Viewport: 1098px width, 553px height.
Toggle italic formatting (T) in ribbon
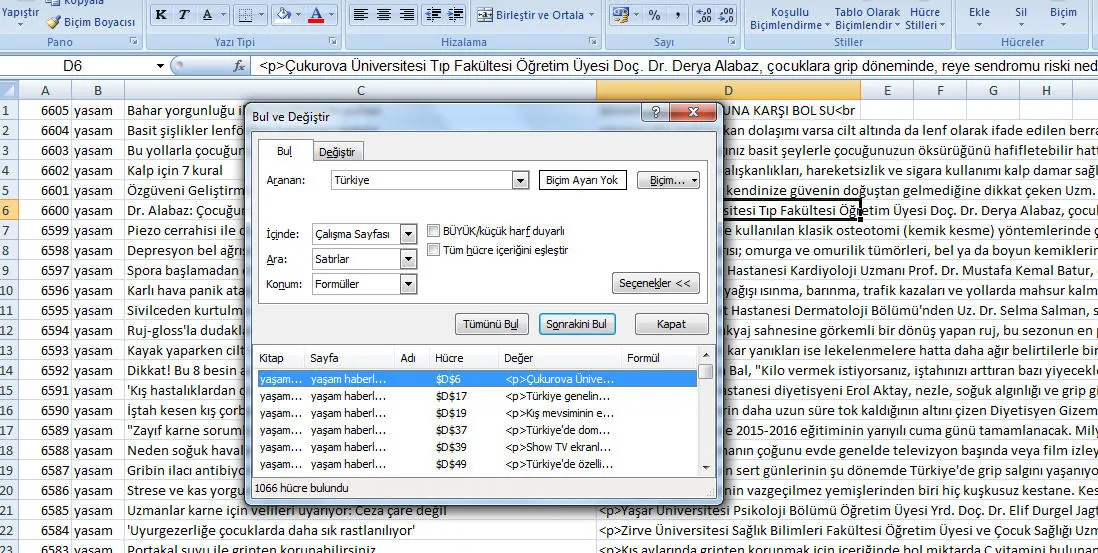tap(185, 15)
